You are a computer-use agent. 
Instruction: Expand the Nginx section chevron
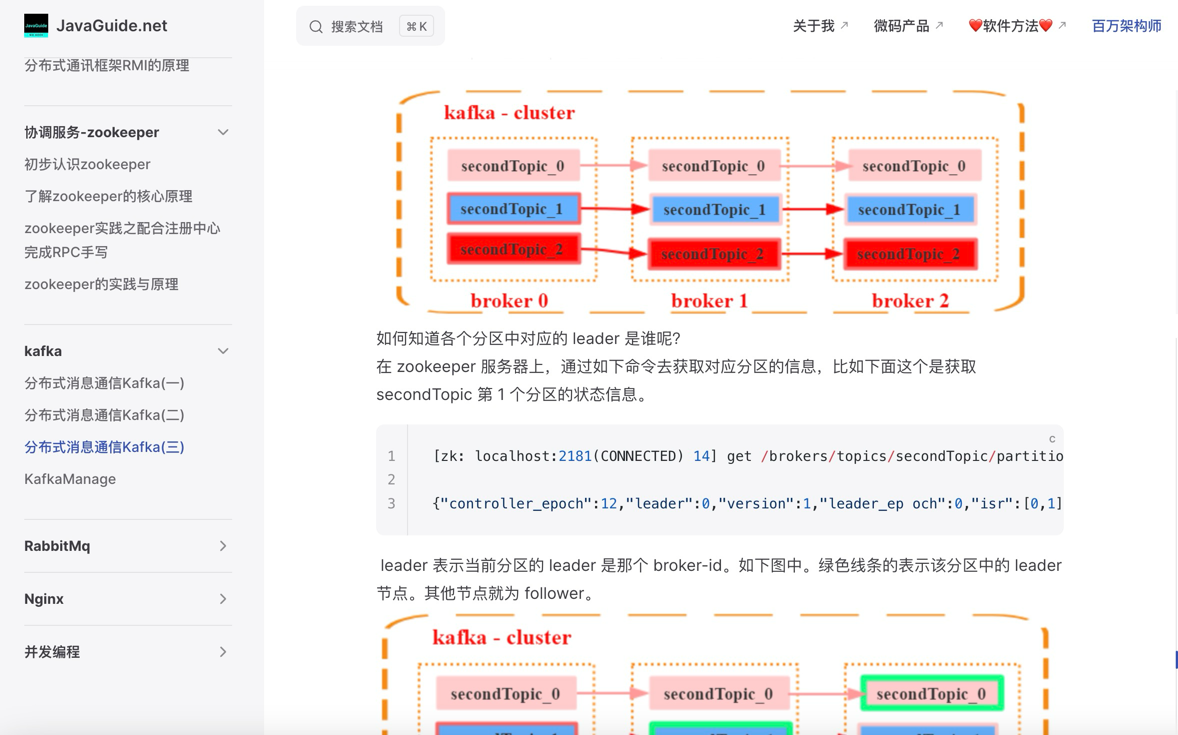[223, 599]
